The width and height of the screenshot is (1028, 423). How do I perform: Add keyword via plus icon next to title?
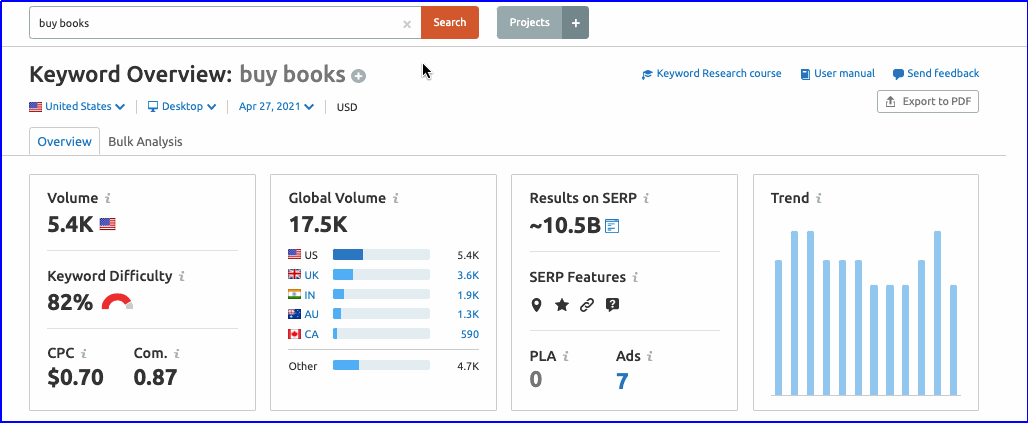[359, 76]
